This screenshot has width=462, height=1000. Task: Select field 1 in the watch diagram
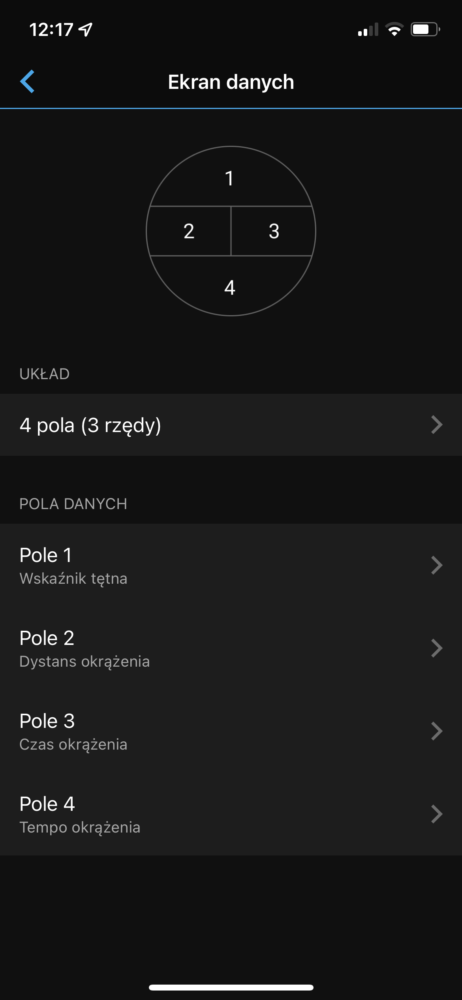[230, 179]
